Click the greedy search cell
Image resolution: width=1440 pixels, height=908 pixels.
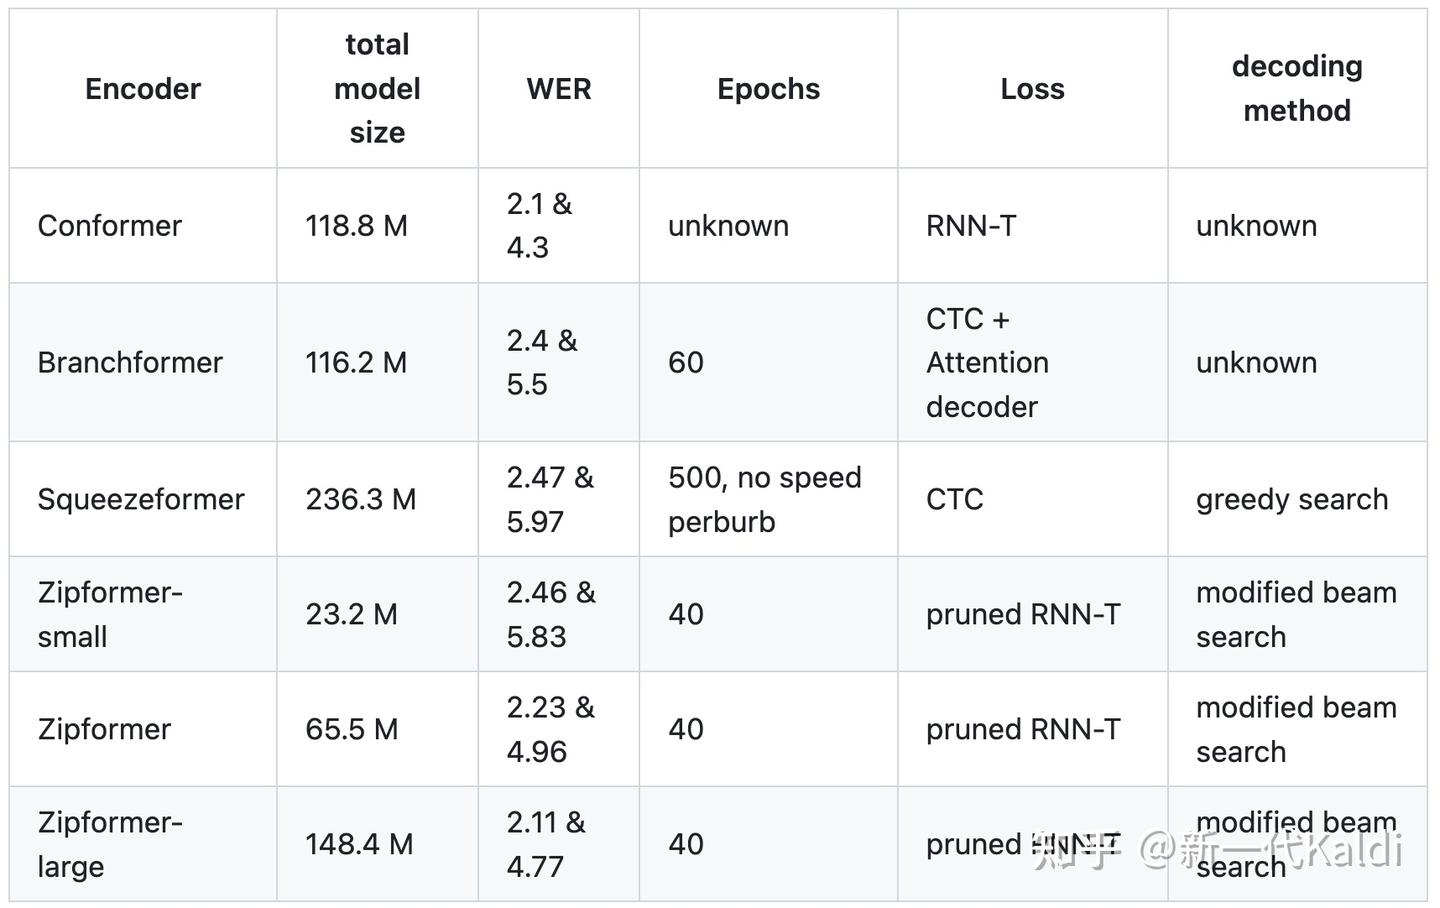1292,499
